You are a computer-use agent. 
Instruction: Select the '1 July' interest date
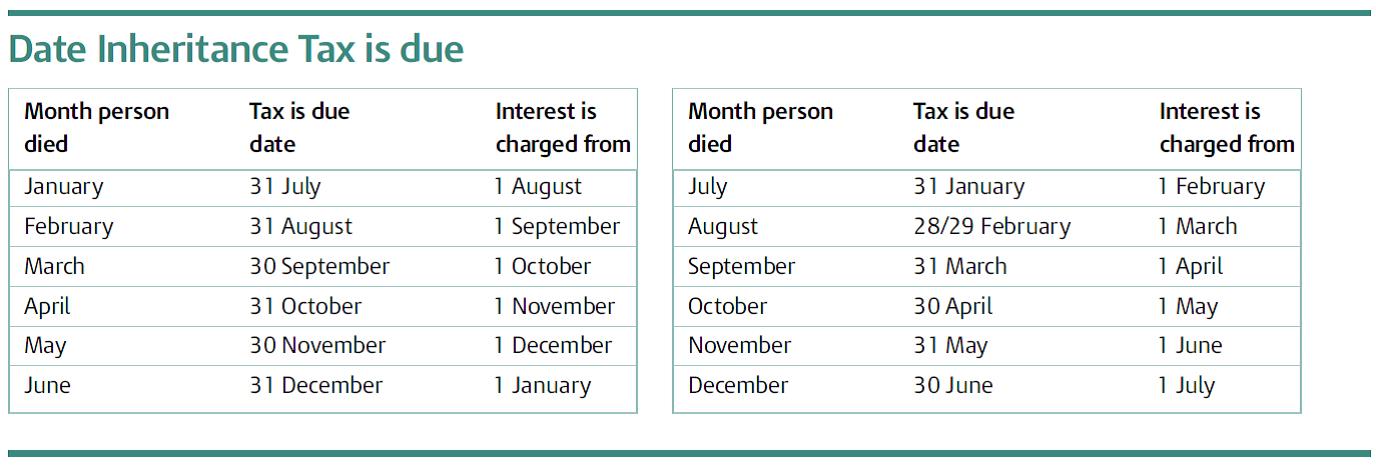1186,386
